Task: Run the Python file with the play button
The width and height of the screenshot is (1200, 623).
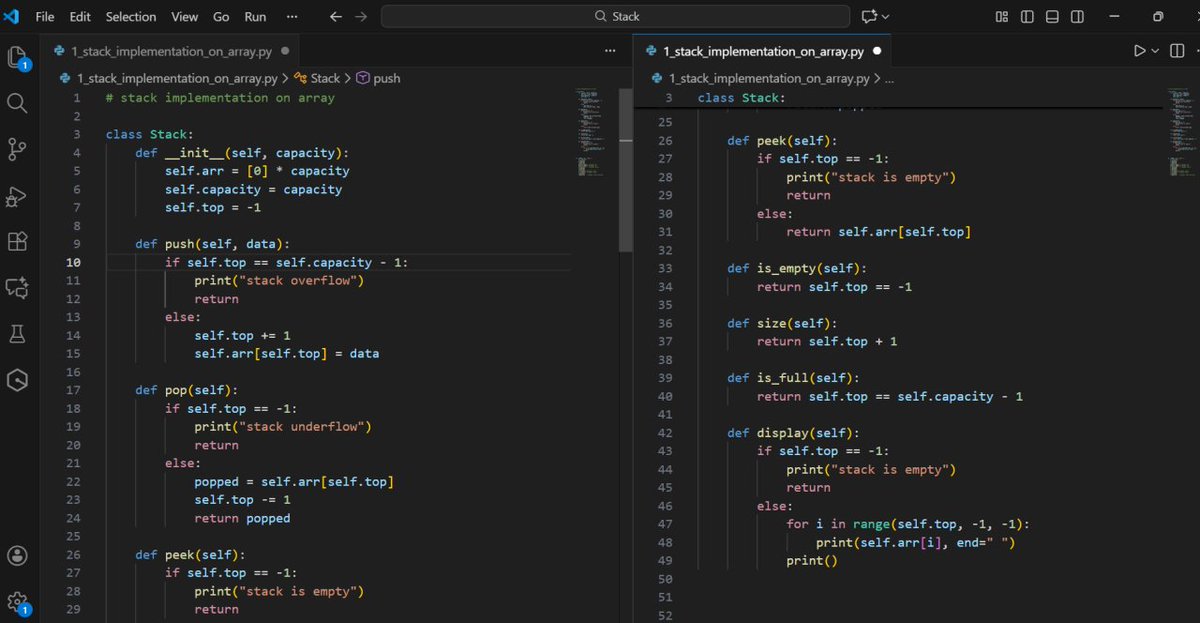Action: [x=1140, y=50]
